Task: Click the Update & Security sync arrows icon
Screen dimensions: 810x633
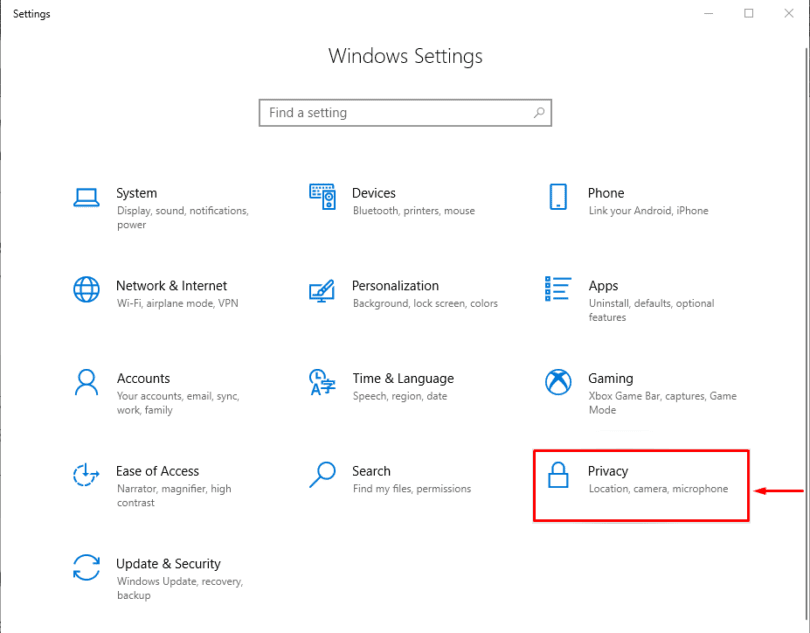Action: 86,567
